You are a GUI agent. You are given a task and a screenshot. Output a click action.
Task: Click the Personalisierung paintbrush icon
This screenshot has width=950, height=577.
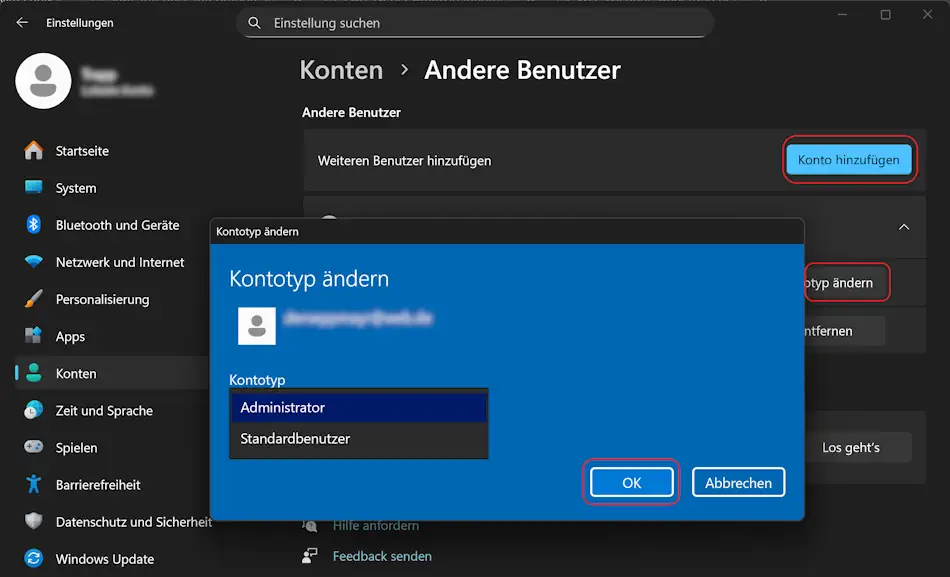(x=34, y=299)
